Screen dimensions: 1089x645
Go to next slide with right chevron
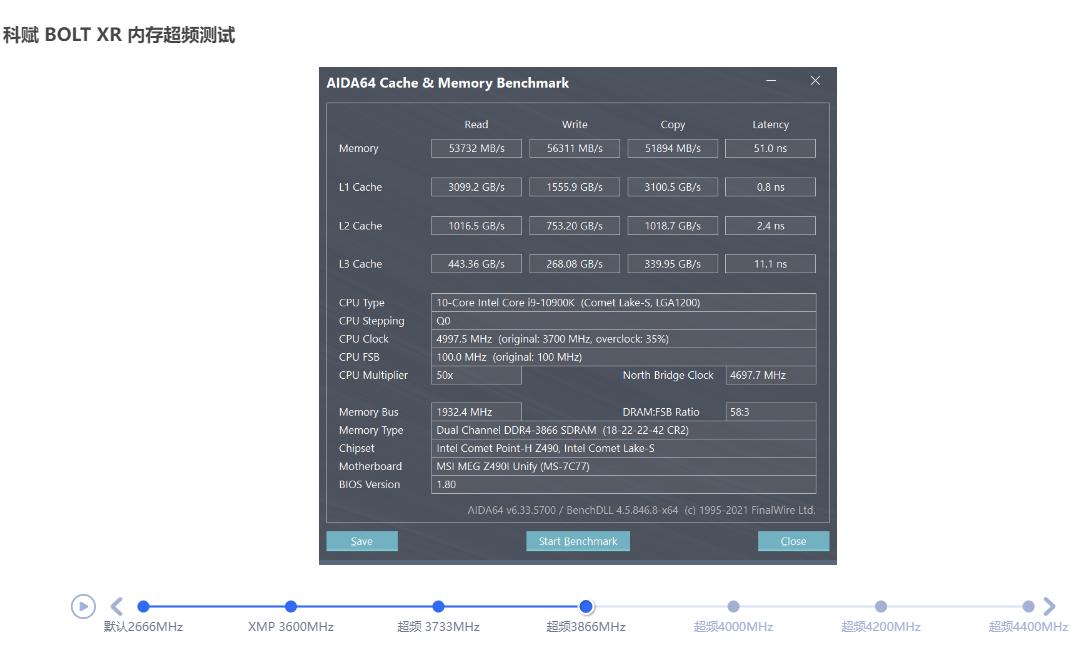click(x=1049, y=606)
